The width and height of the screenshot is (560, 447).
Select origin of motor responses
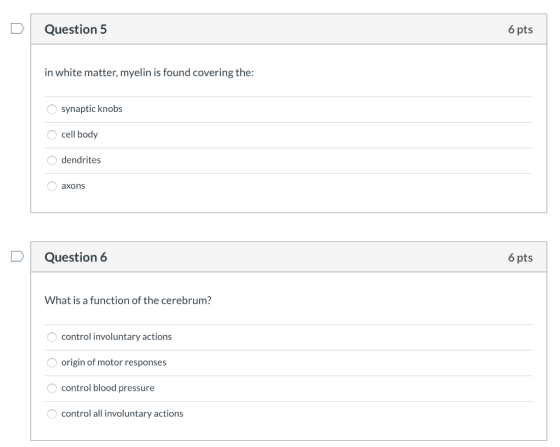[52, 363]
